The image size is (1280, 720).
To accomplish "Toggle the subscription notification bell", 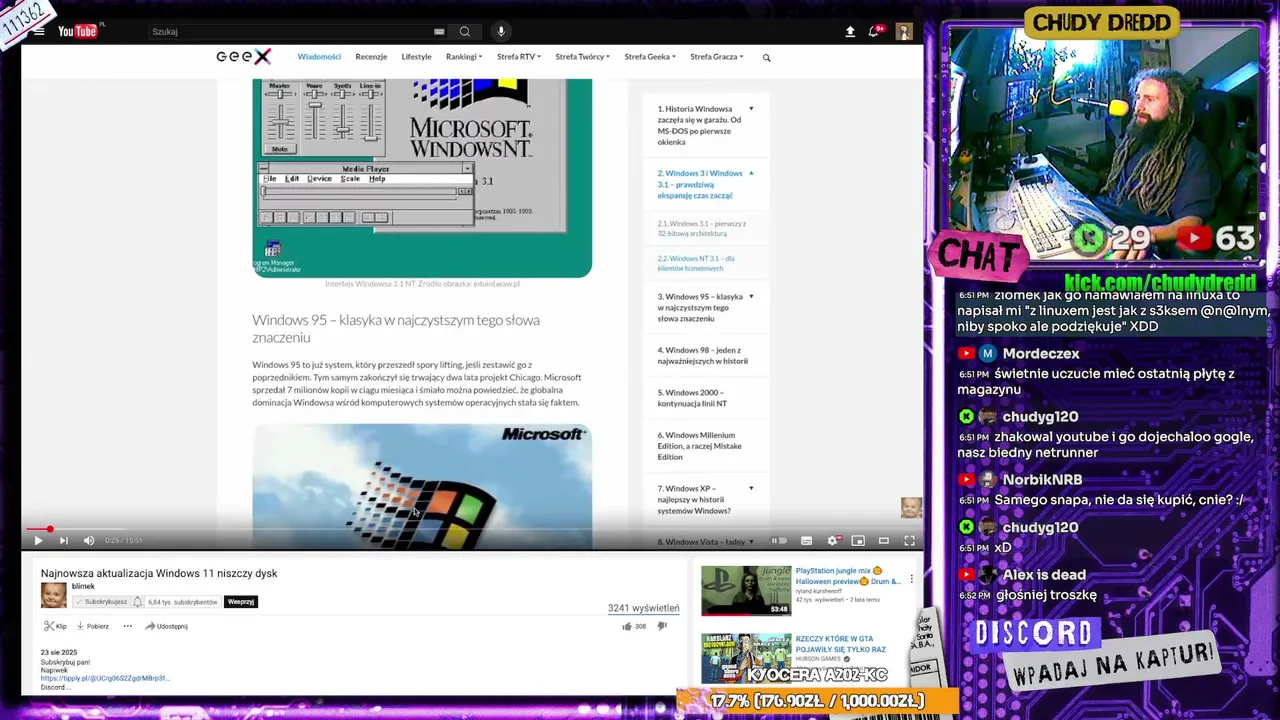I will coord(137,602).
